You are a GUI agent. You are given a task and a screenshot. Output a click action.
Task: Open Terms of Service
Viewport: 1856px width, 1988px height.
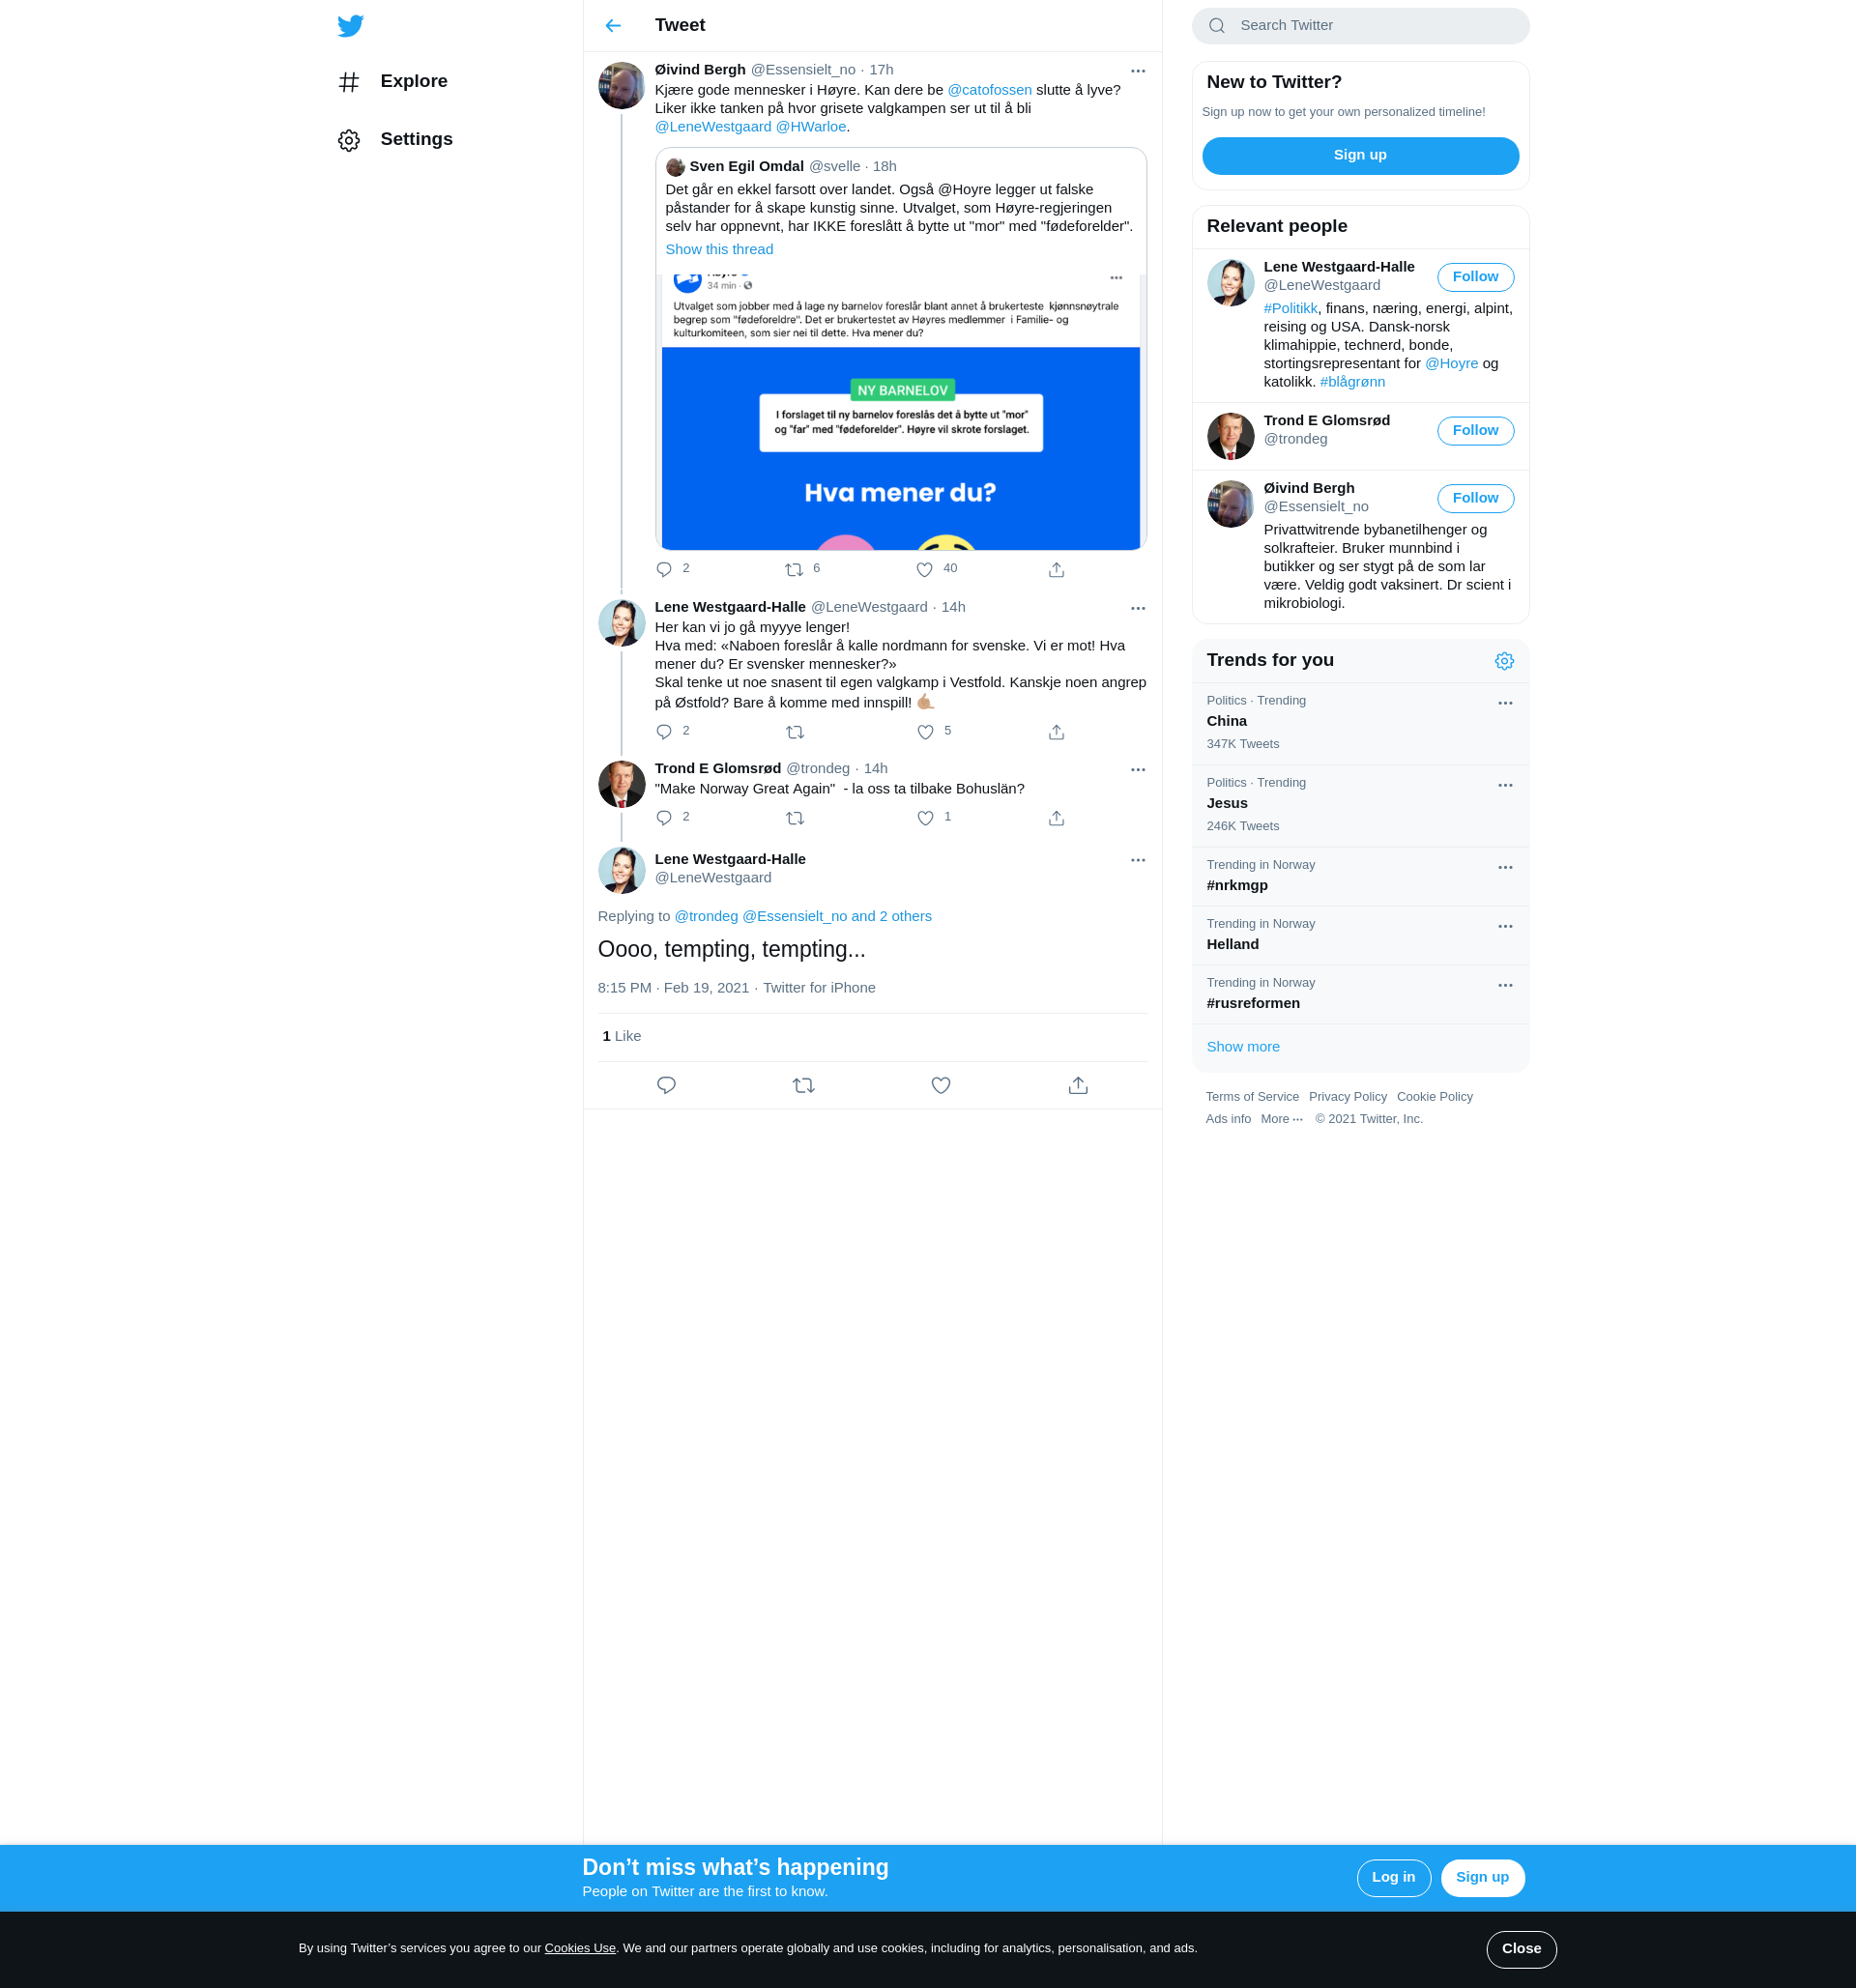coord(1252,1097)
